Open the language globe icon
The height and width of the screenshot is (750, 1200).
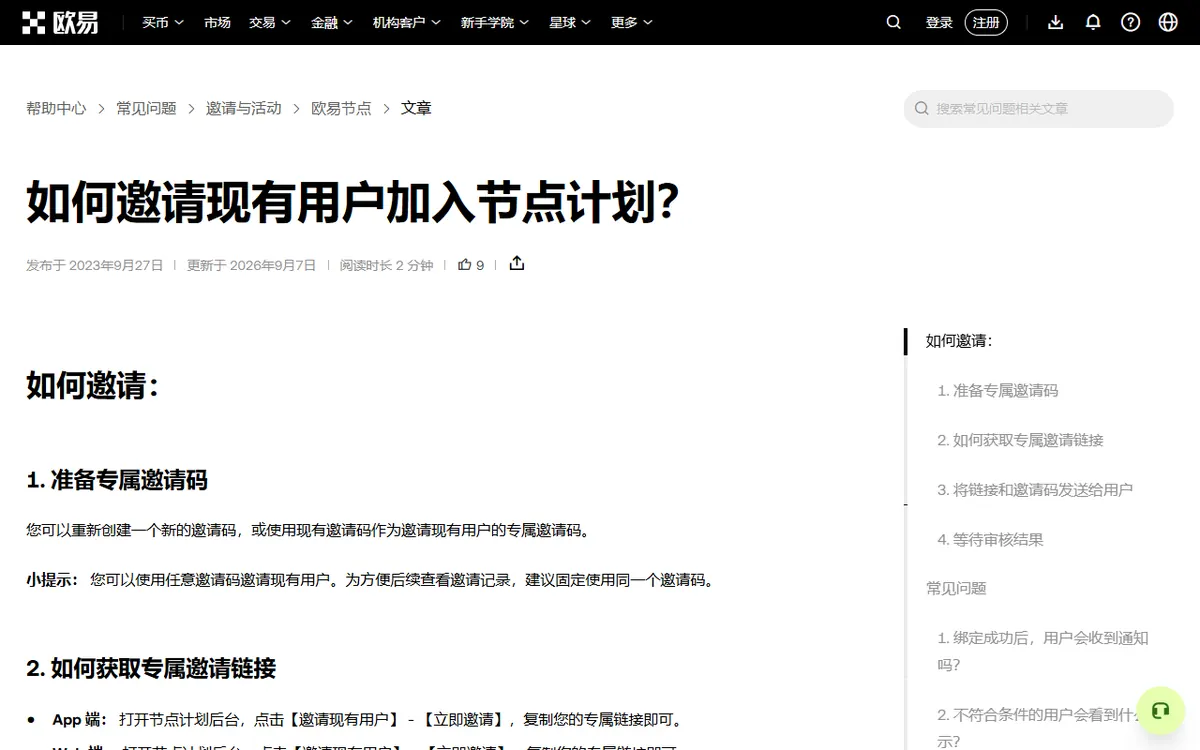(x=1168, y=22)
